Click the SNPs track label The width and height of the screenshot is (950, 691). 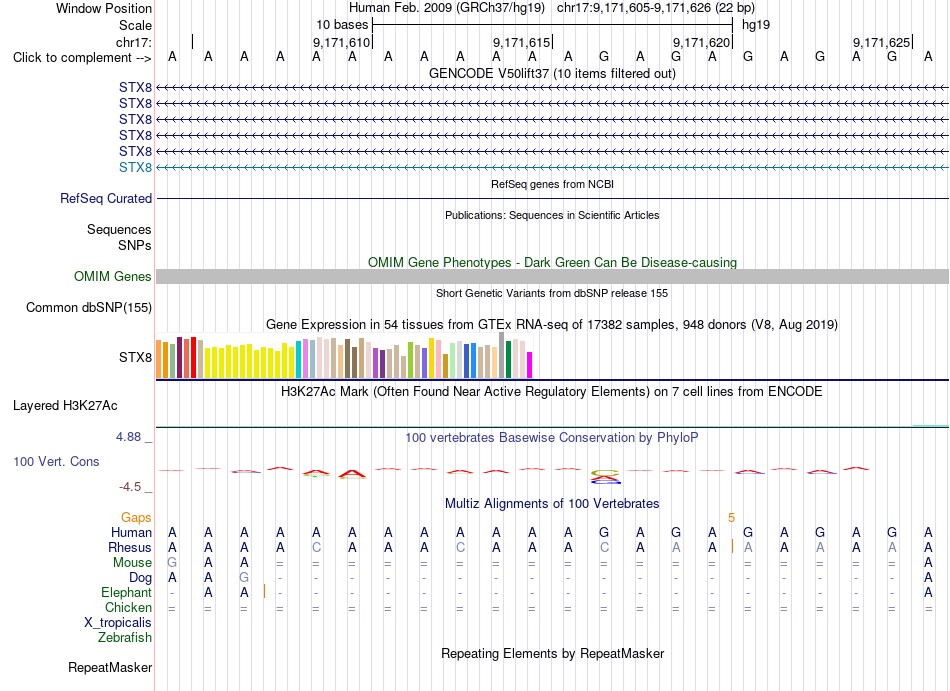tap(135, 245)
